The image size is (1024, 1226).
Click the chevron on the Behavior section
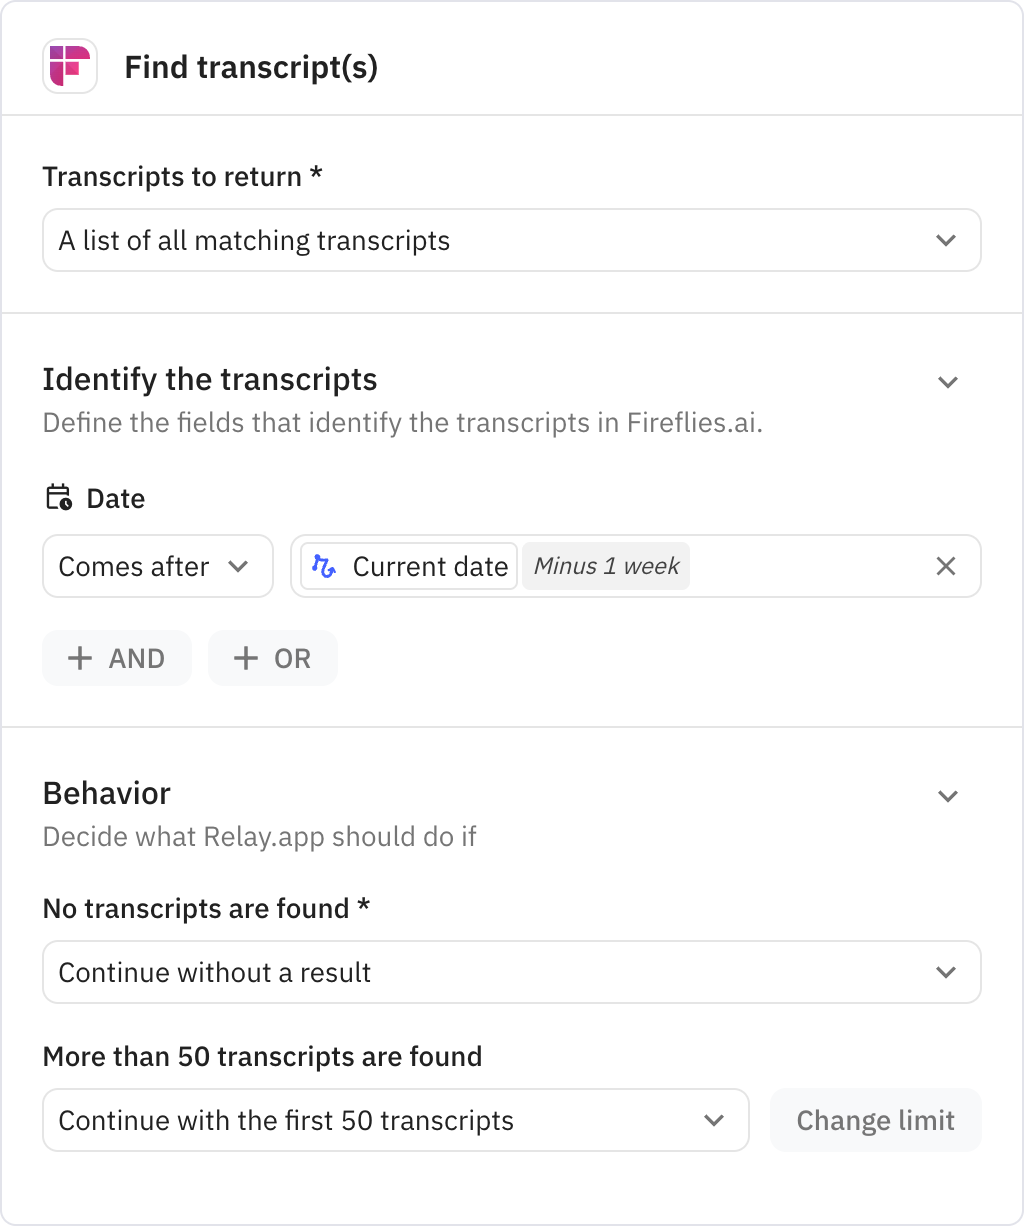tap(948, 796)
